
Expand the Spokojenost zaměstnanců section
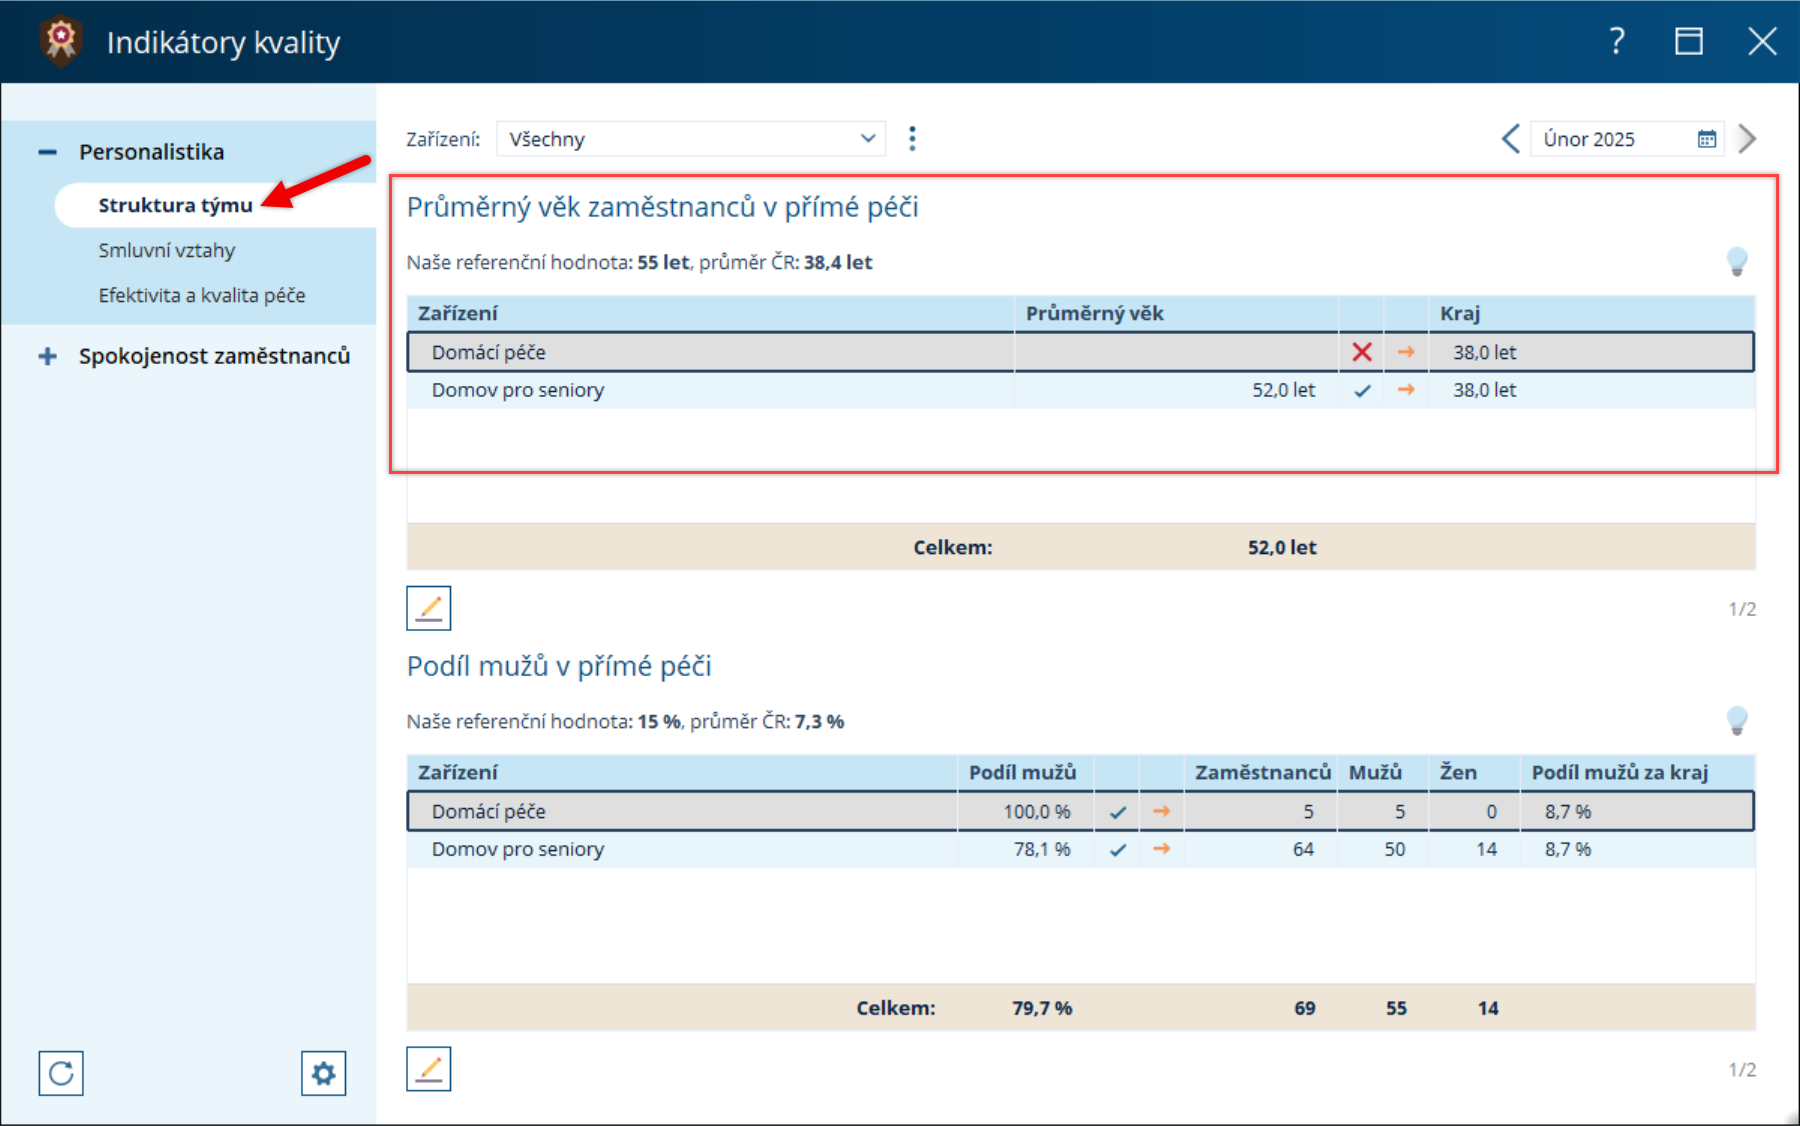[47, 356]
